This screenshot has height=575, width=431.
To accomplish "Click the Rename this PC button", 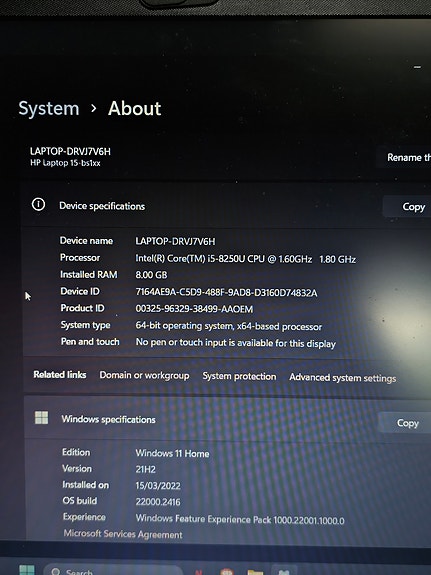I will tap(408, 157).
